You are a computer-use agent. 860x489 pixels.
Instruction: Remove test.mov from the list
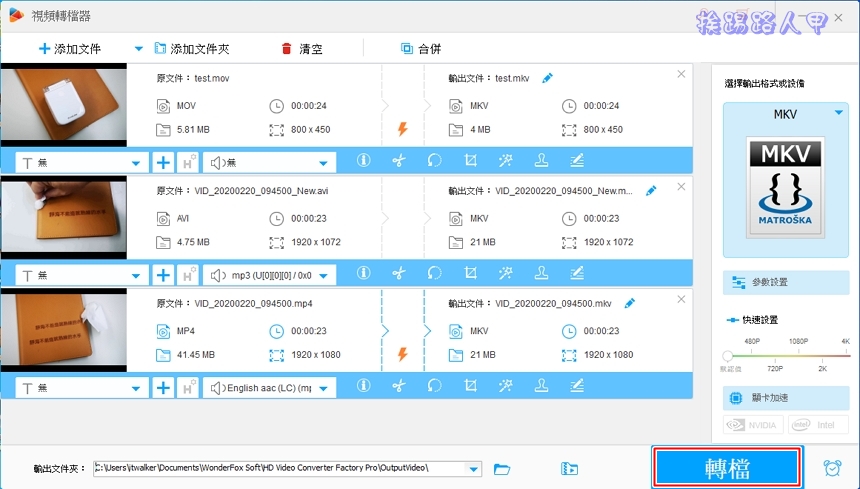[x=681, y=74]
